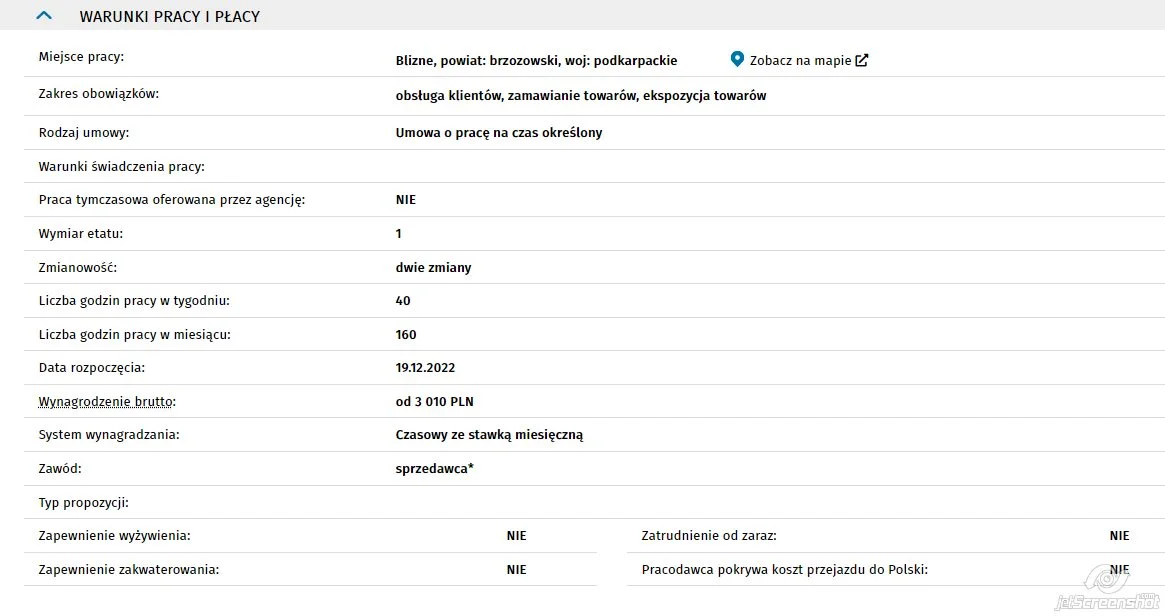Click the Typ propozycji row label
This screenshot has height=616, width=1165.
pos(83,503)
